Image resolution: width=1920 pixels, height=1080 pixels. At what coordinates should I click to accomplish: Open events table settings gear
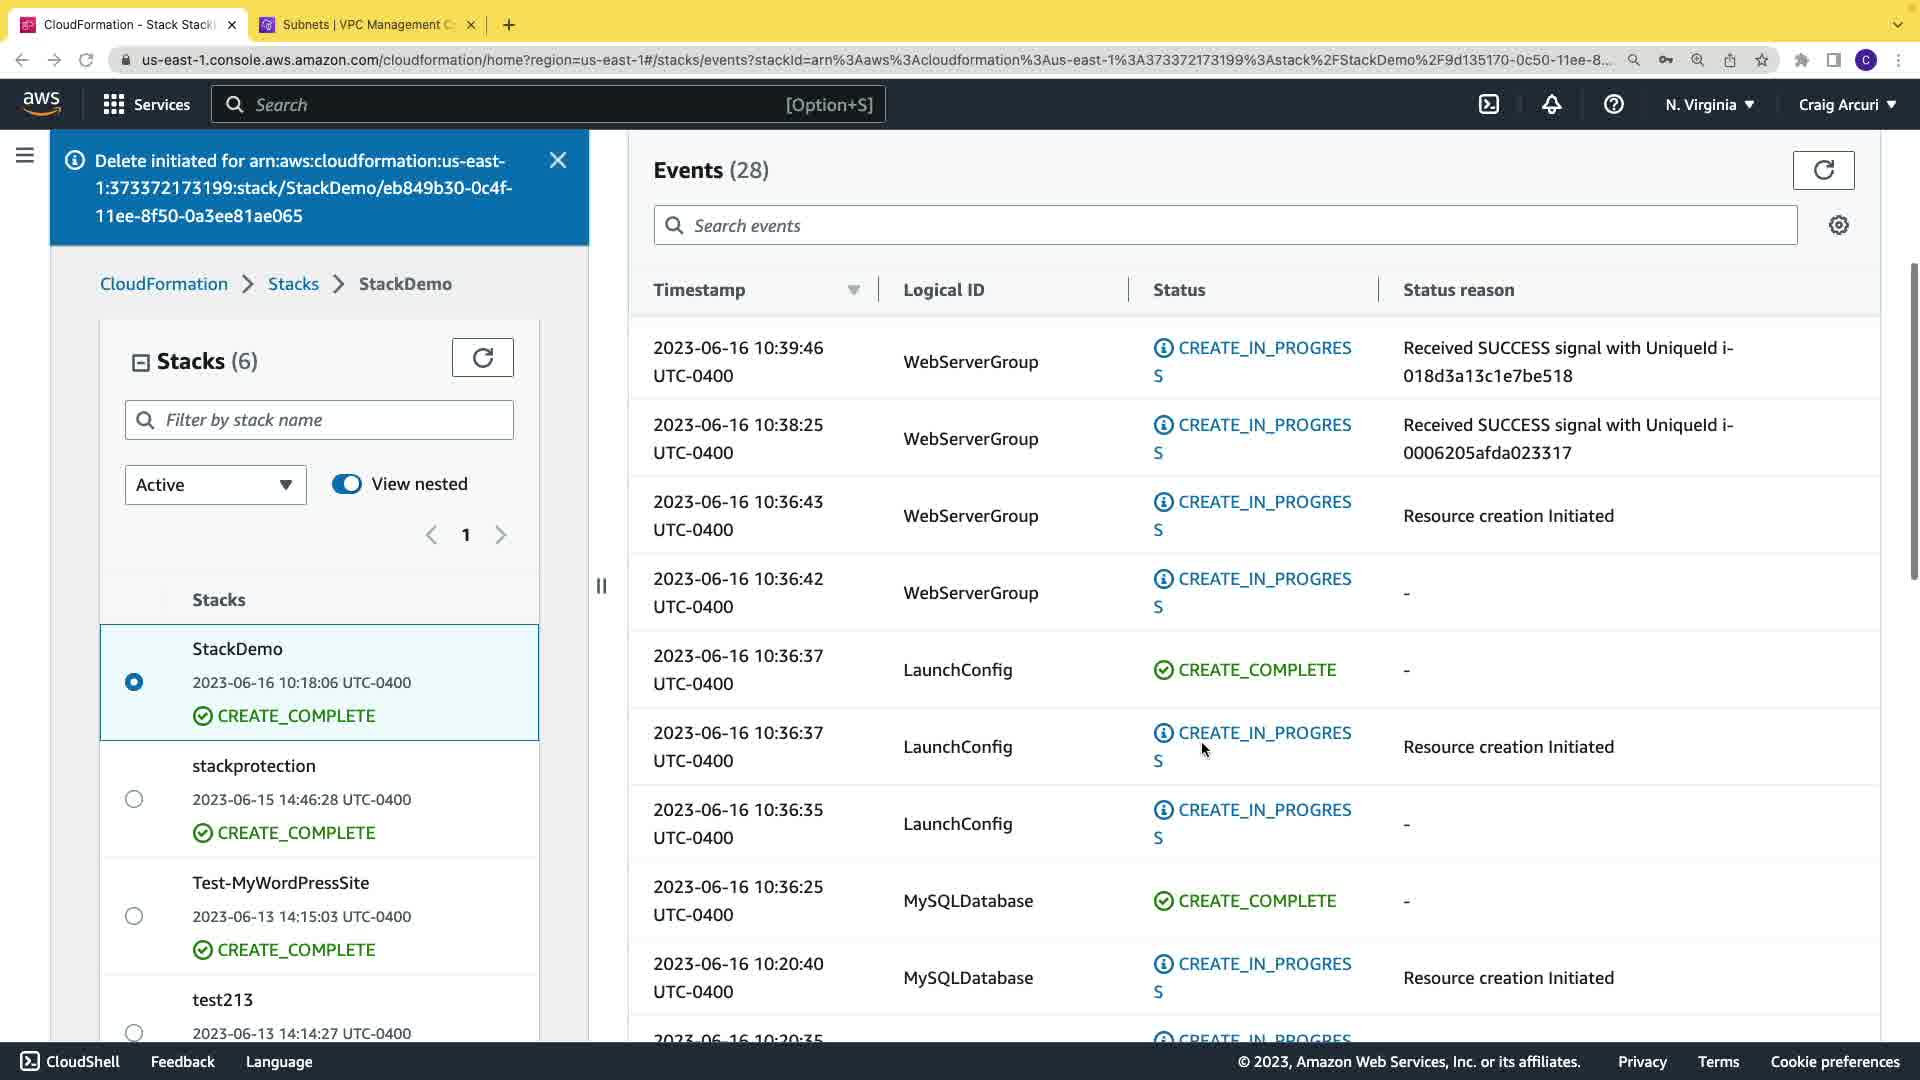[1838, 225]
